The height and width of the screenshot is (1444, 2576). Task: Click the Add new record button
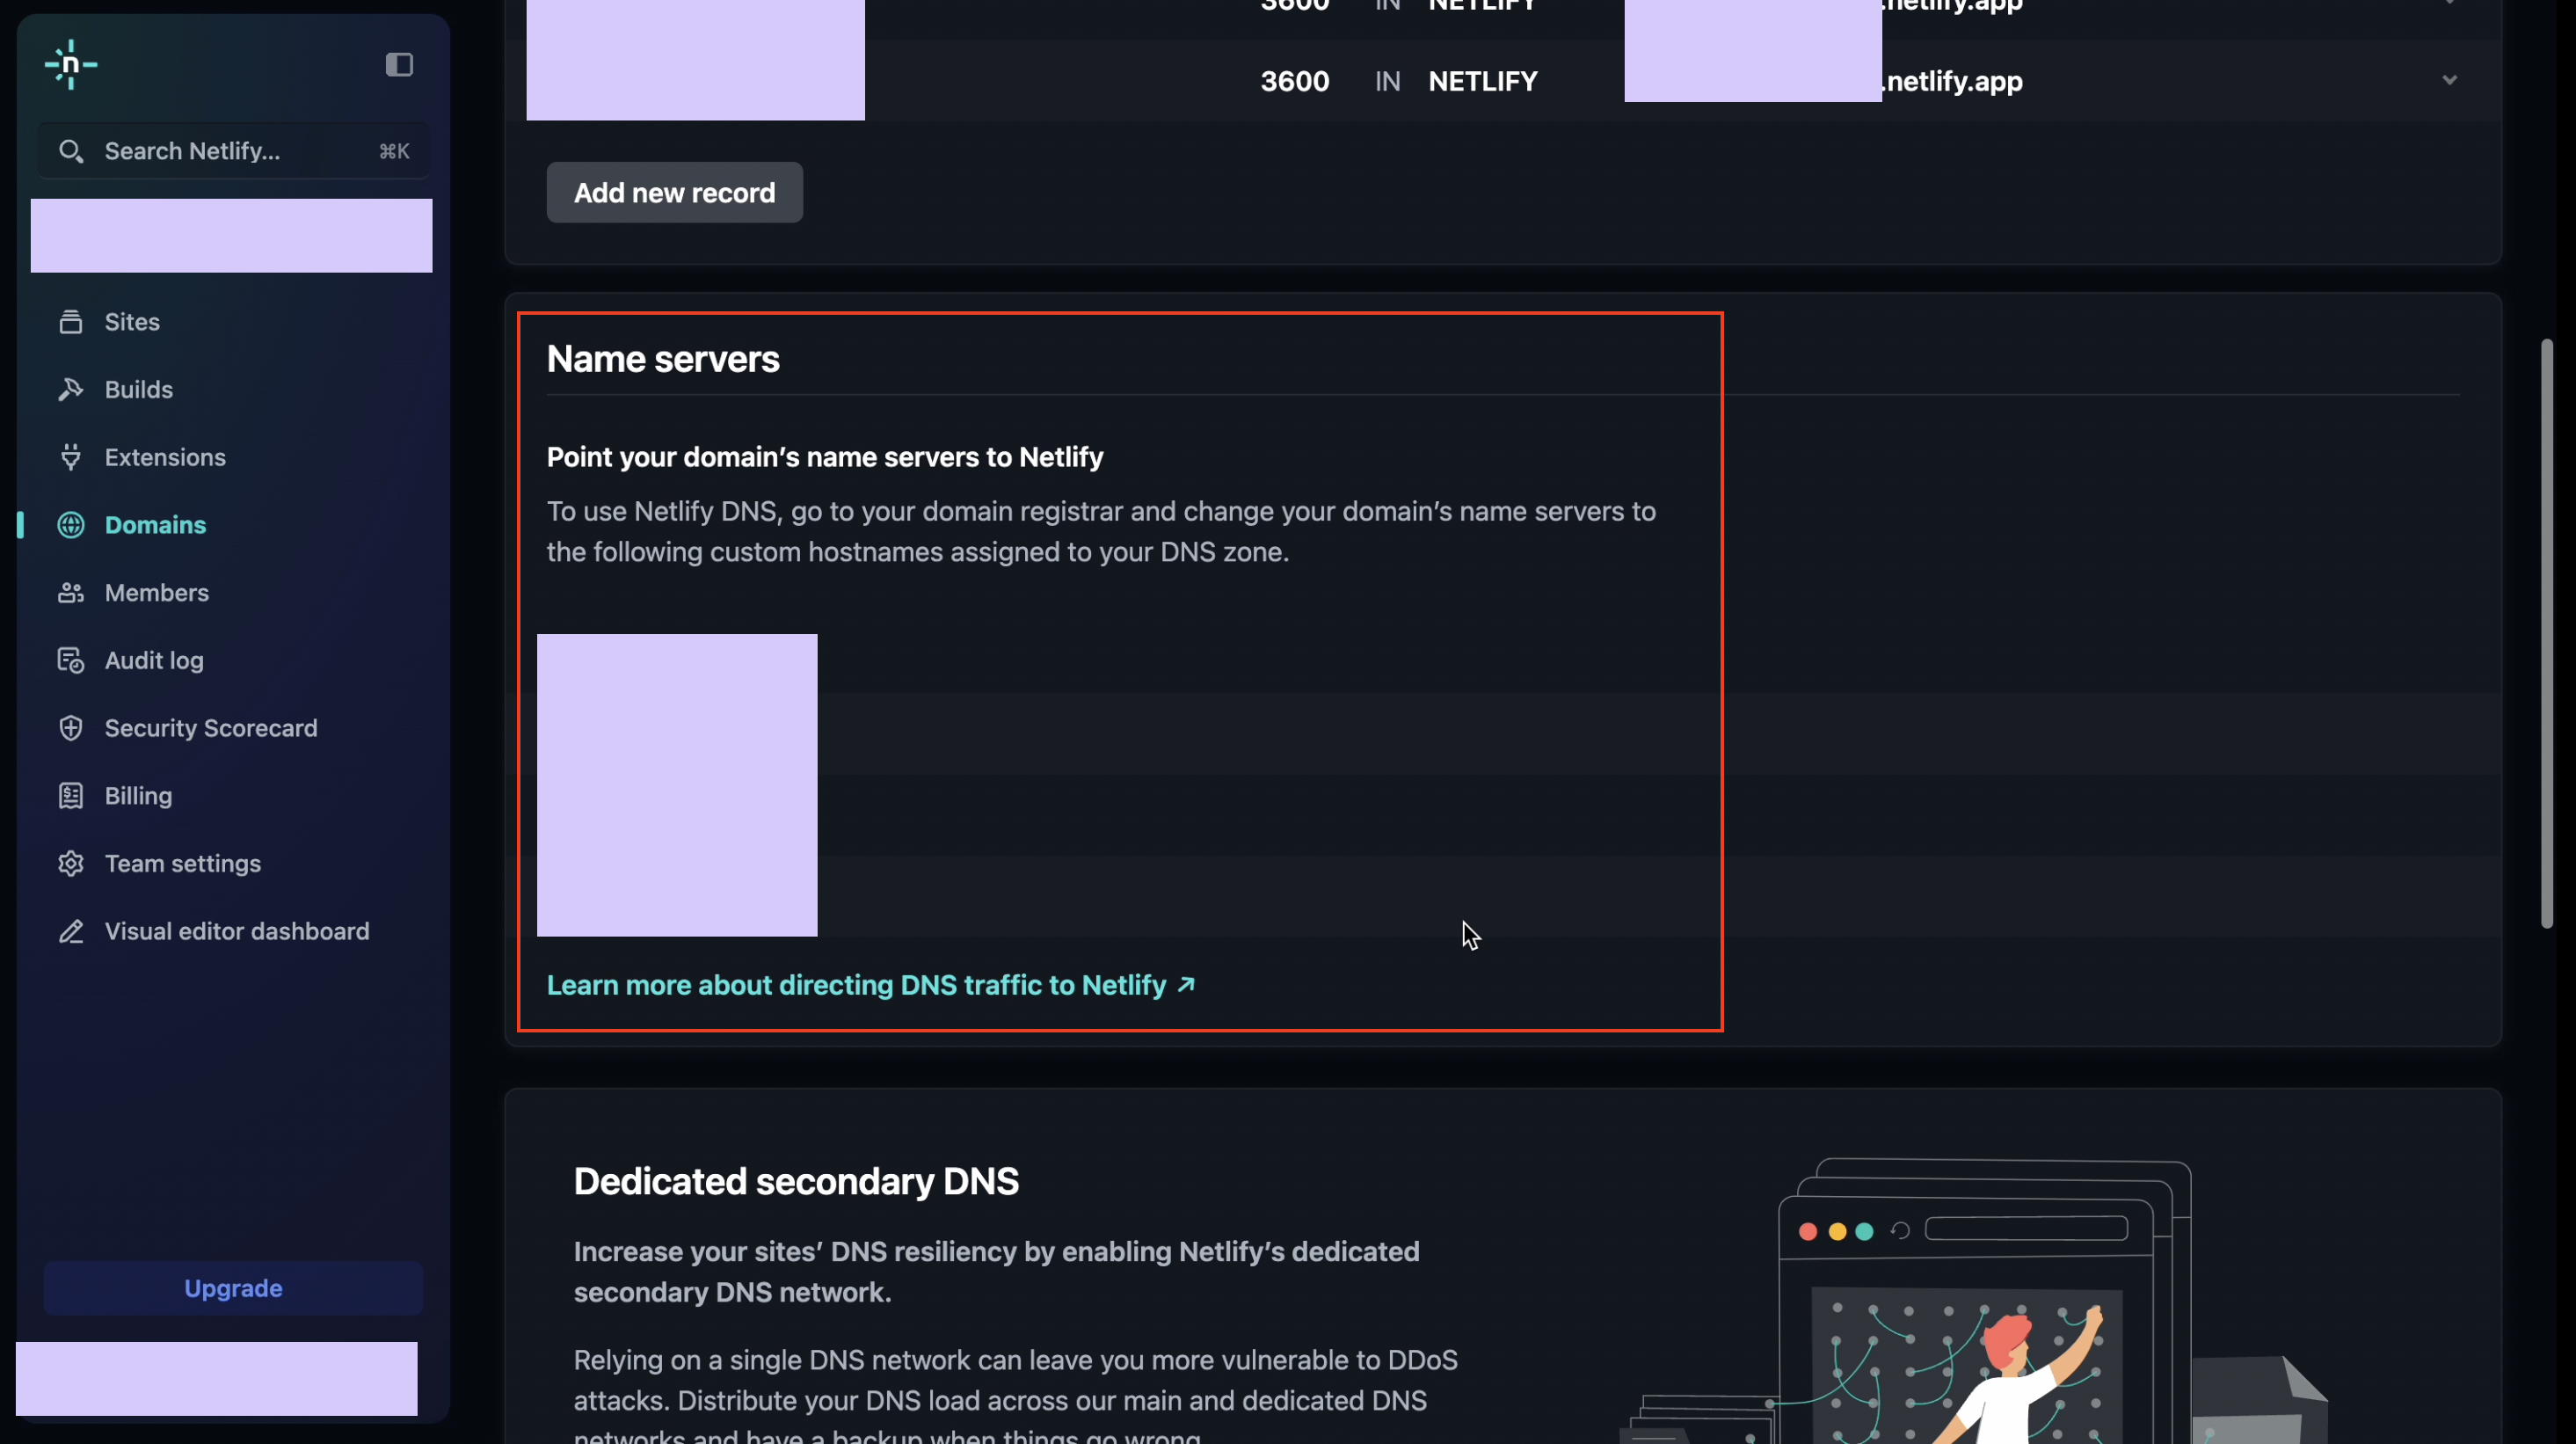tap(674, 193)
